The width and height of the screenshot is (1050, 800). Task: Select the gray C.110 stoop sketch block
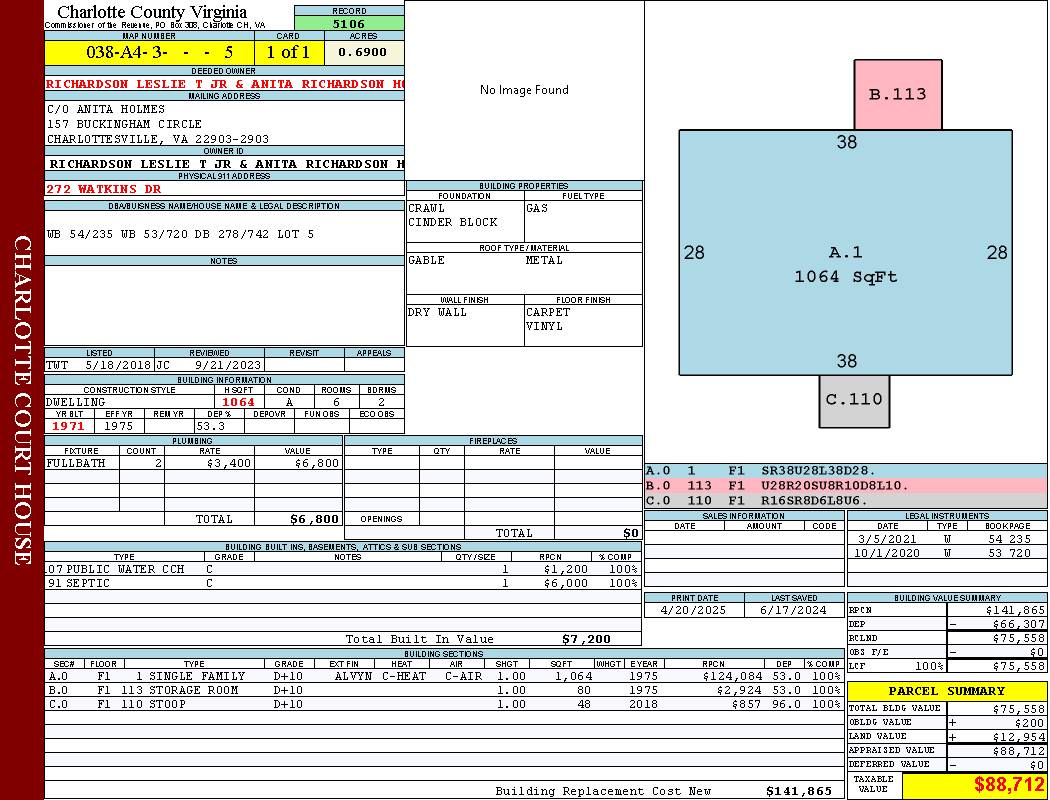(853, 400)
